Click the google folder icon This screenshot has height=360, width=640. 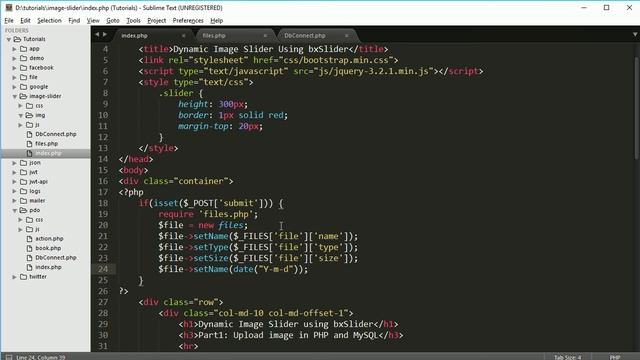[24, 87]
